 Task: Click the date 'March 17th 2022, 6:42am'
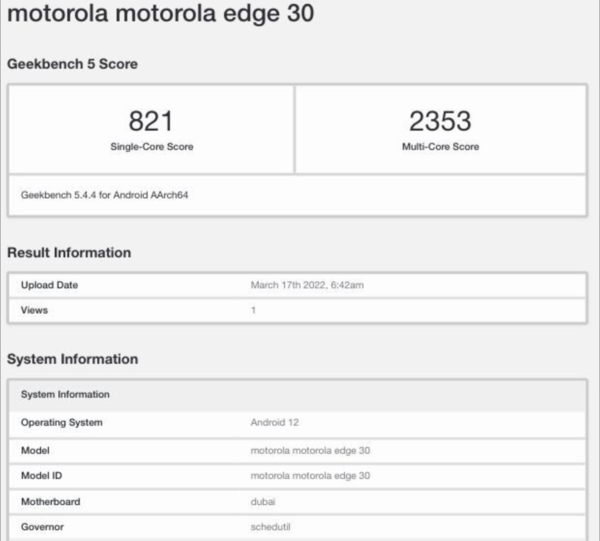pos(307,285)
